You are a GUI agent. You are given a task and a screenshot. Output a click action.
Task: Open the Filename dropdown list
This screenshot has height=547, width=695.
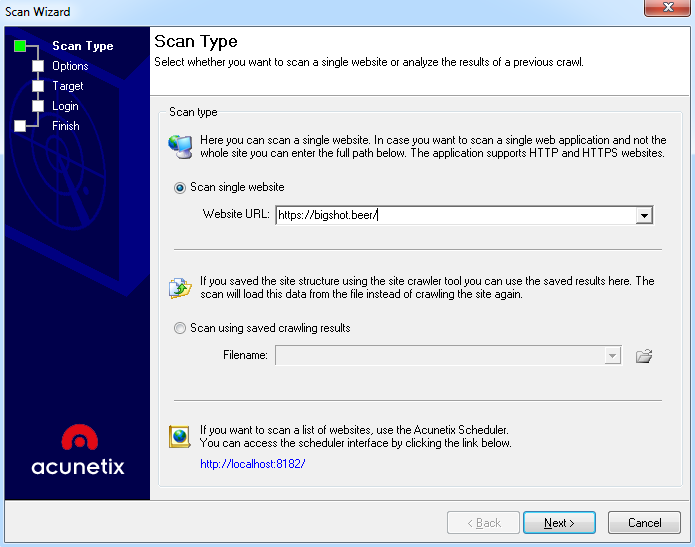click(x=612, y=355)
